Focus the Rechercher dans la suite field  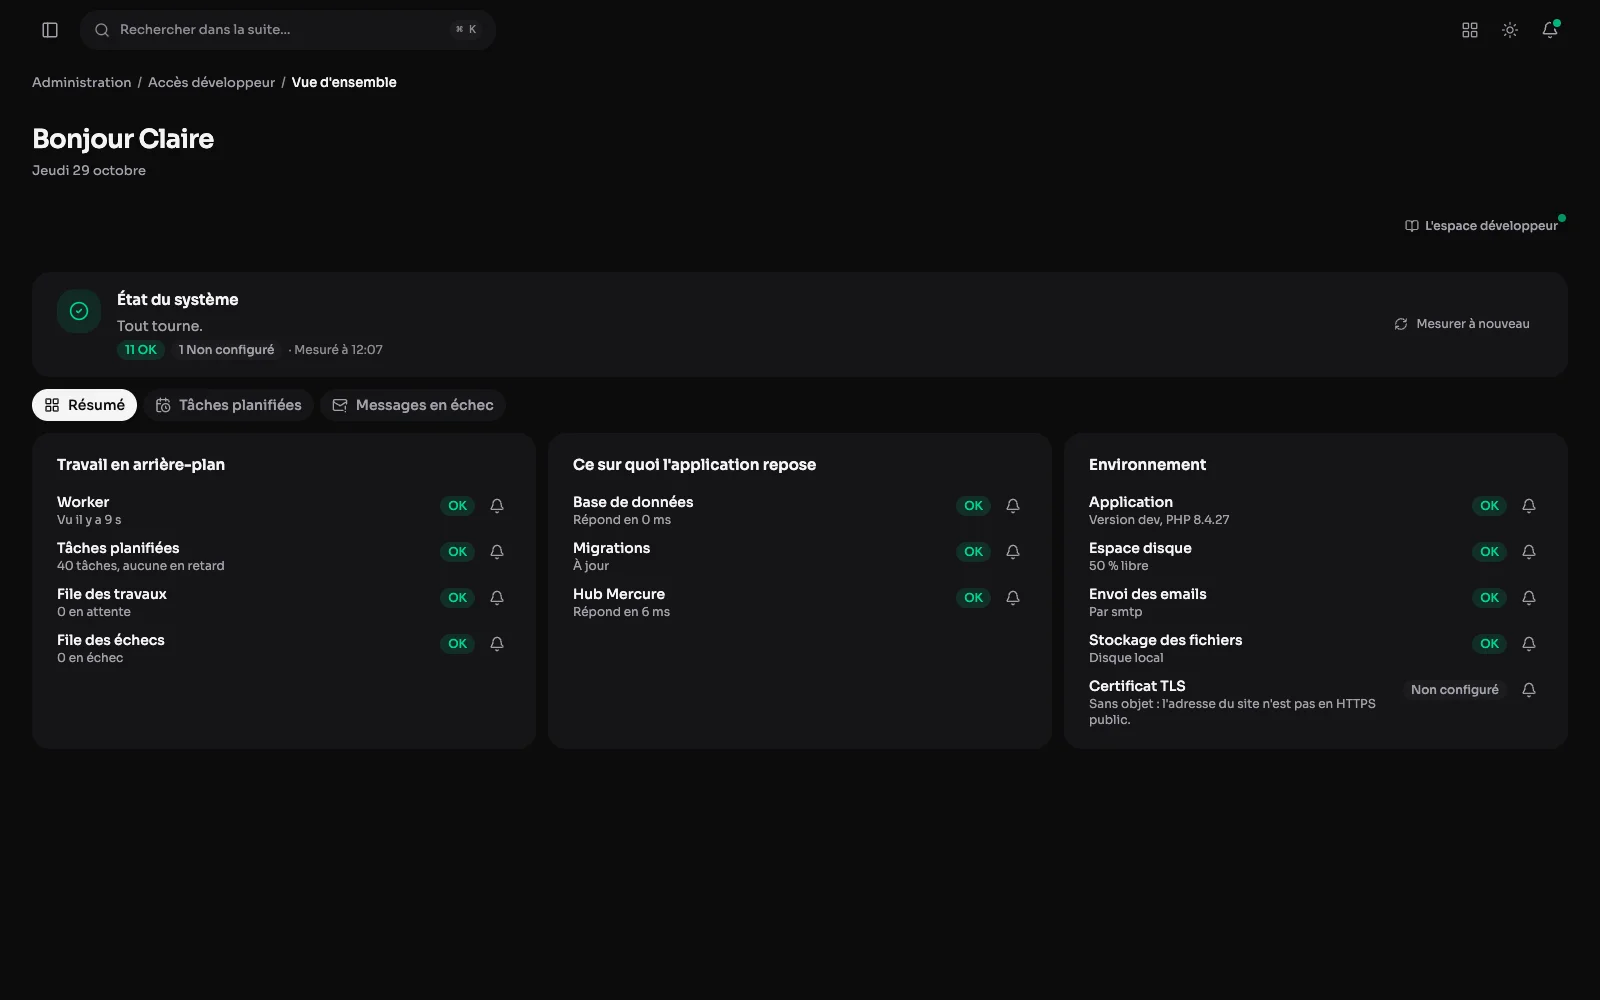[288, 30]
